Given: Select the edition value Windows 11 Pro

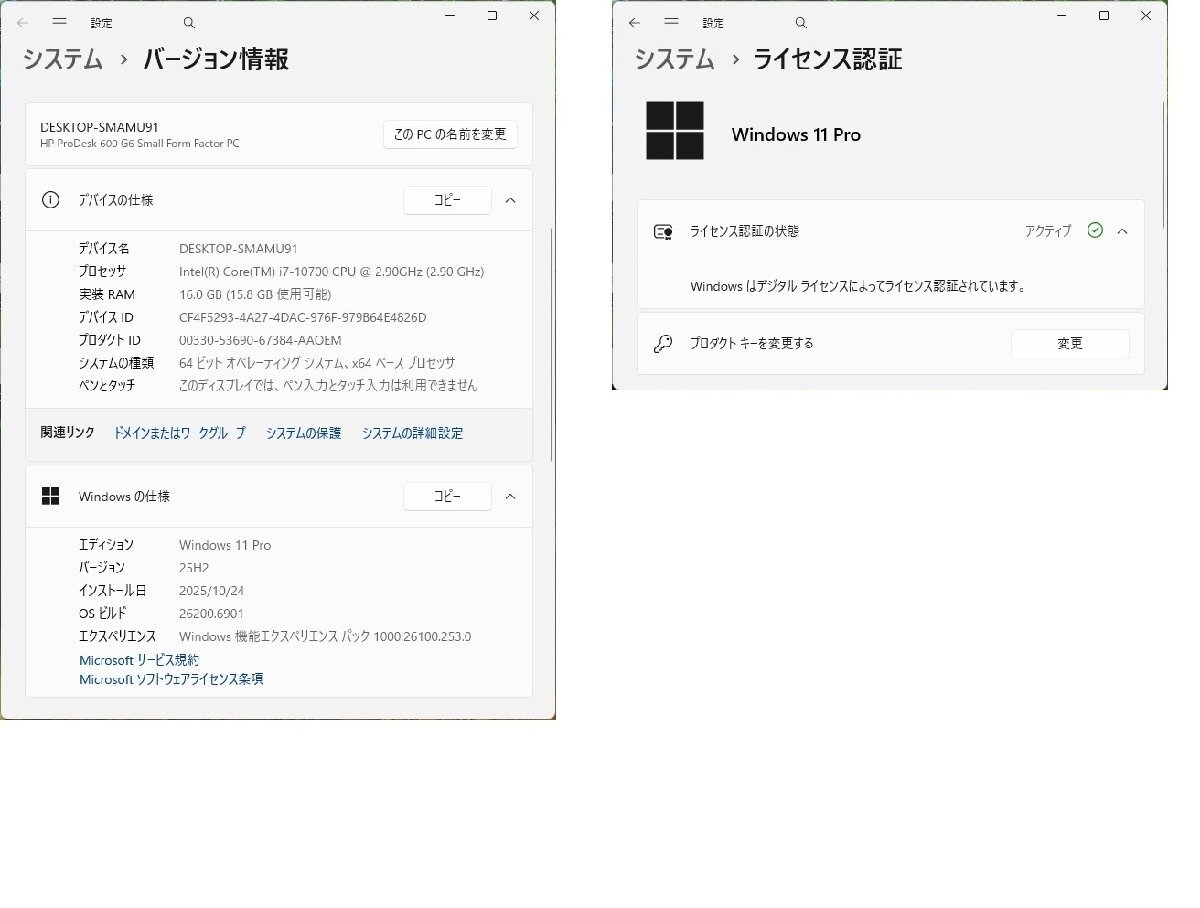Looking at the screenshot, I should [225, 545].
